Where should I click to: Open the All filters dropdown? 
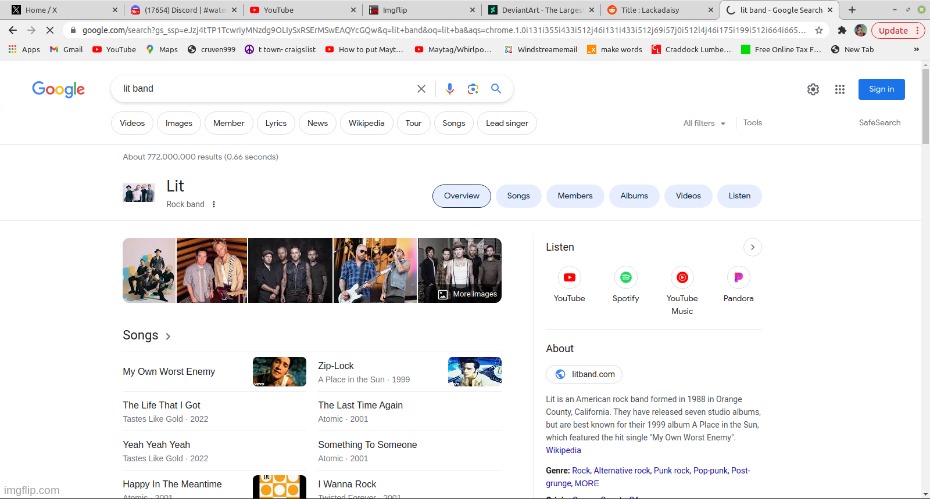[704, 123]
